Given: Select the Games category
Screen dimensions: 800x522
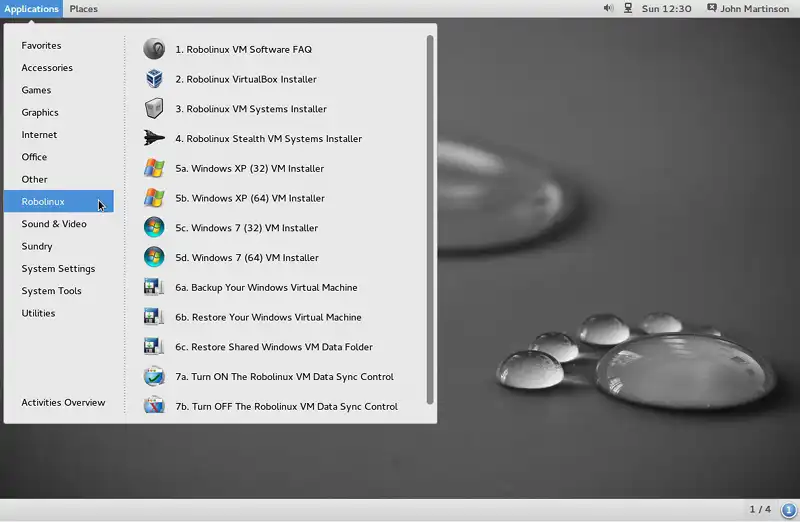Looking at the screenshot, I should (x=59, y=90).
